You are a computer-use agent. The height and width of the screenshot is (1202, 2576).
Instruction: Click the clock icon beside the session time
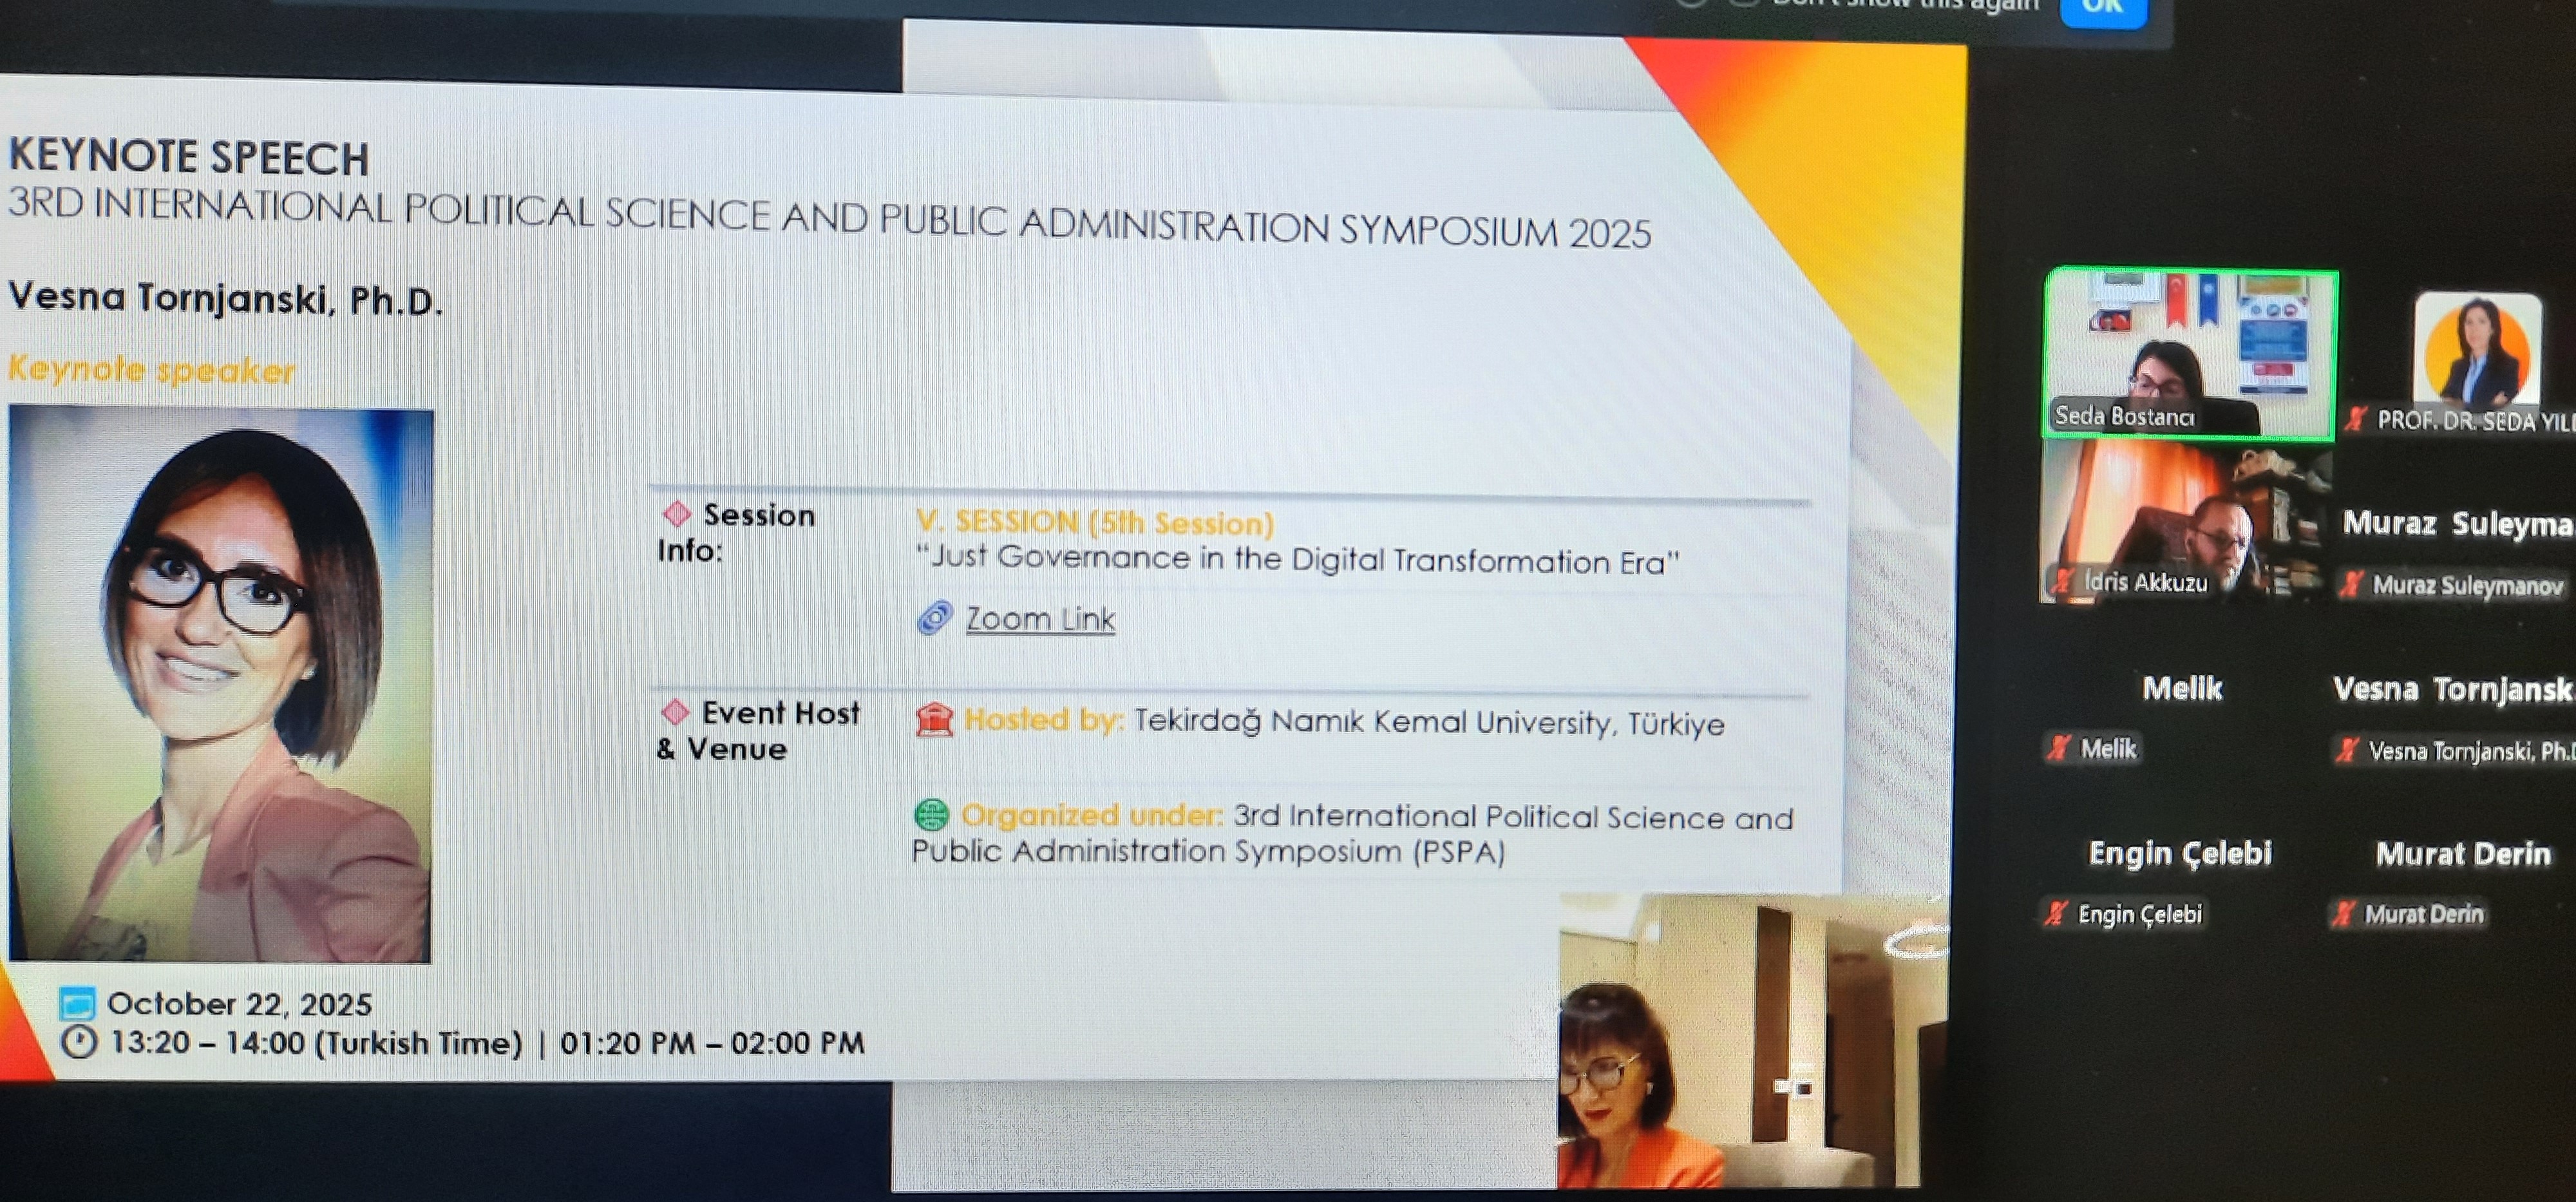[x=79, y=1042]
